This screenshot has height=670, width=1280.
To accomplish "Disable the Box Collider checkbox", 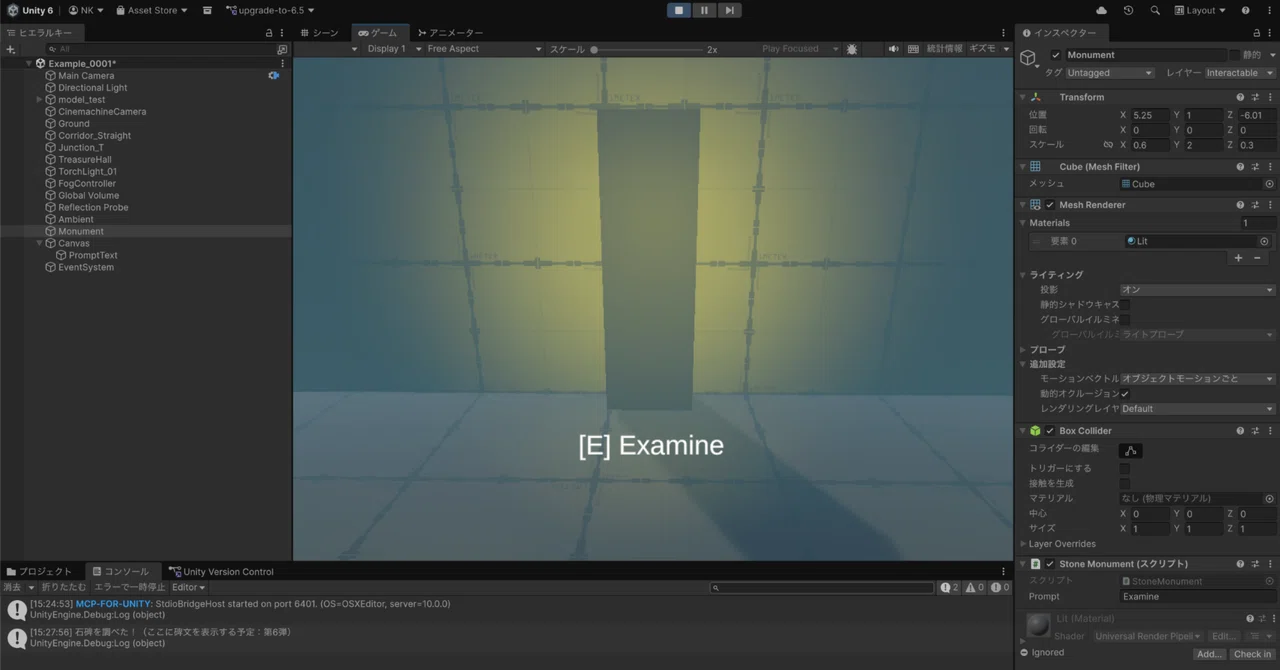I will coord(1050,431).
